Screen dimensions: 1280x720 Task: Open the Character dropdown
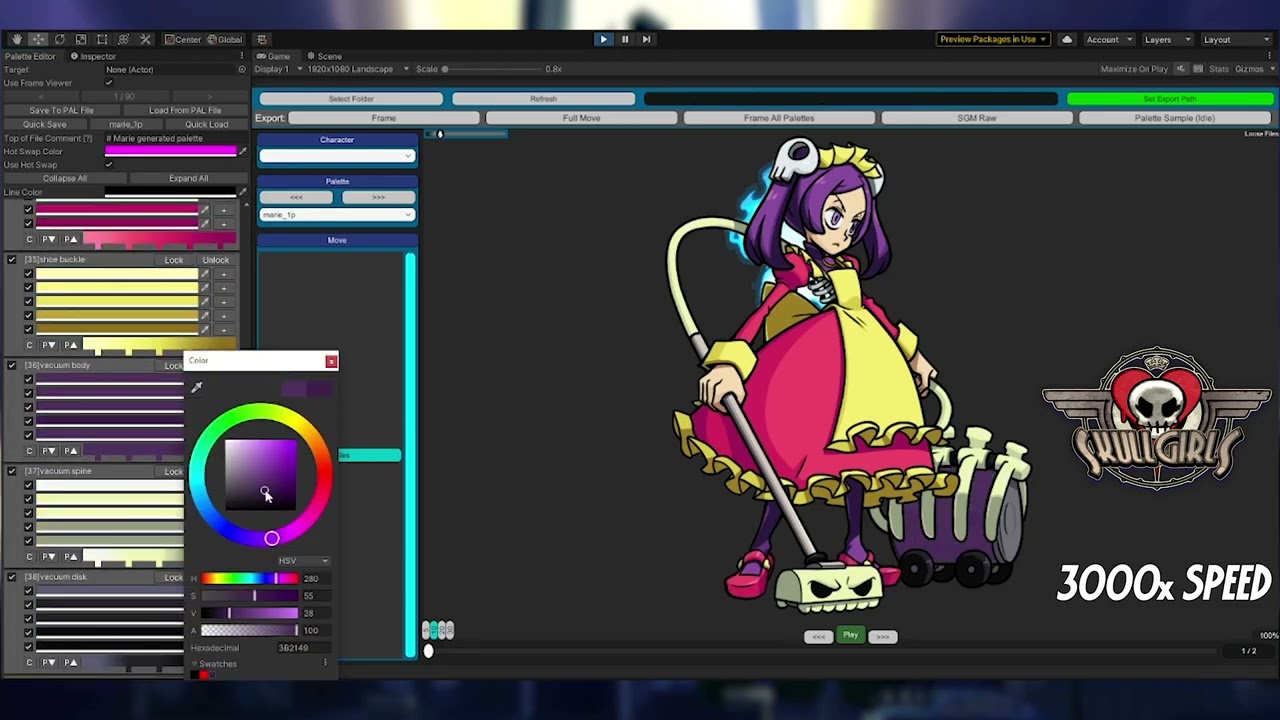point(337,156)
